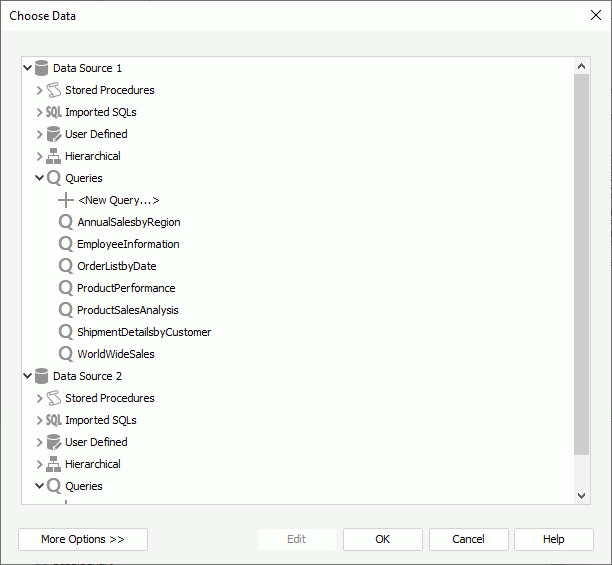Click the EmployeeInformation query icon

66,244
